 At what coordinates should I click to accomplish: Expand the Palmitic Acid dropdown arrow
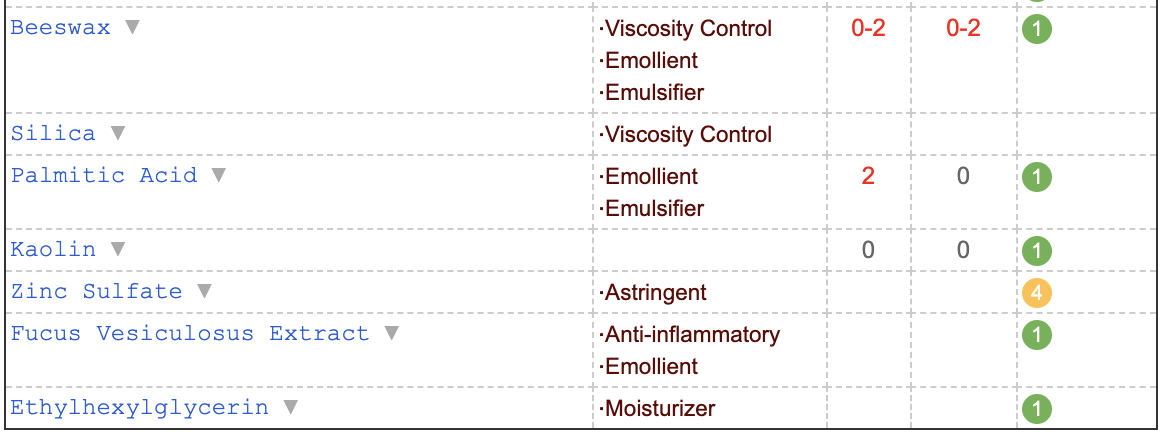pos(218,175)
